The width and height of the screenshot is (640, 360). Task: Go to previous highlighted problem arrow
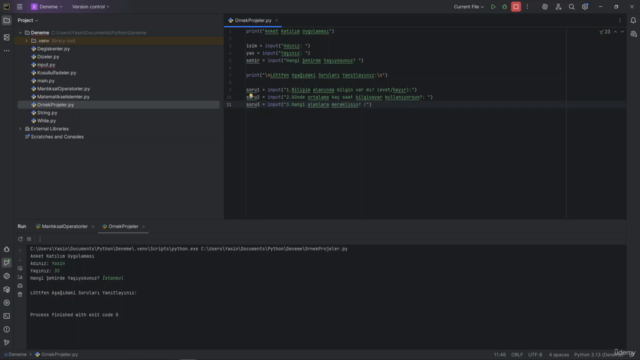pyautogui.click(x=615, y=32)
